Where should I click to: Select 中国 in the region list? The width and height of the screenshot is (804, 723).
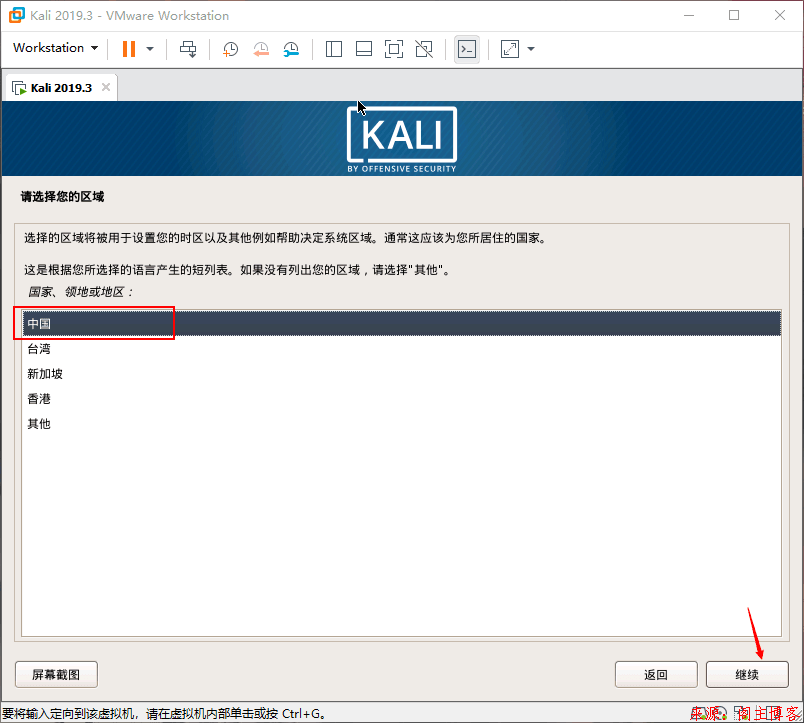click(401, 324)
